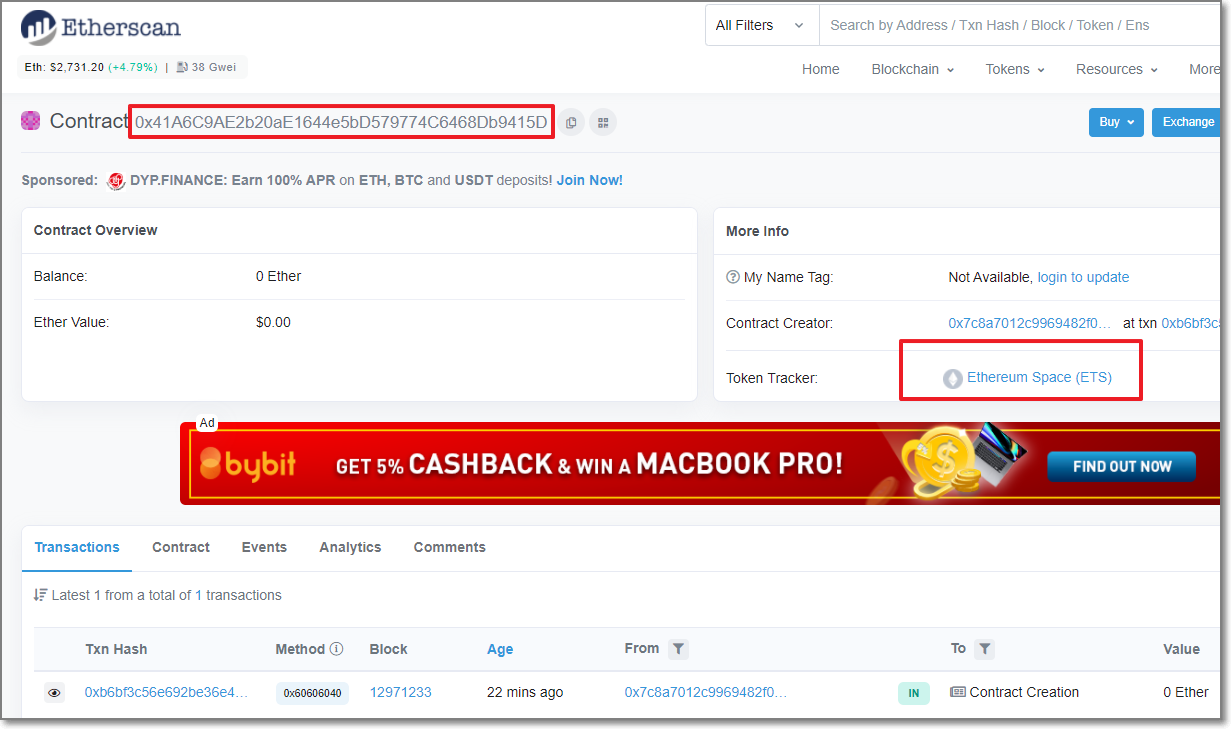Open From address 0x7c8a7012c9969482f0 in table
The height and width of the screenshot is (729, 1231).
(x=706, y=692)
